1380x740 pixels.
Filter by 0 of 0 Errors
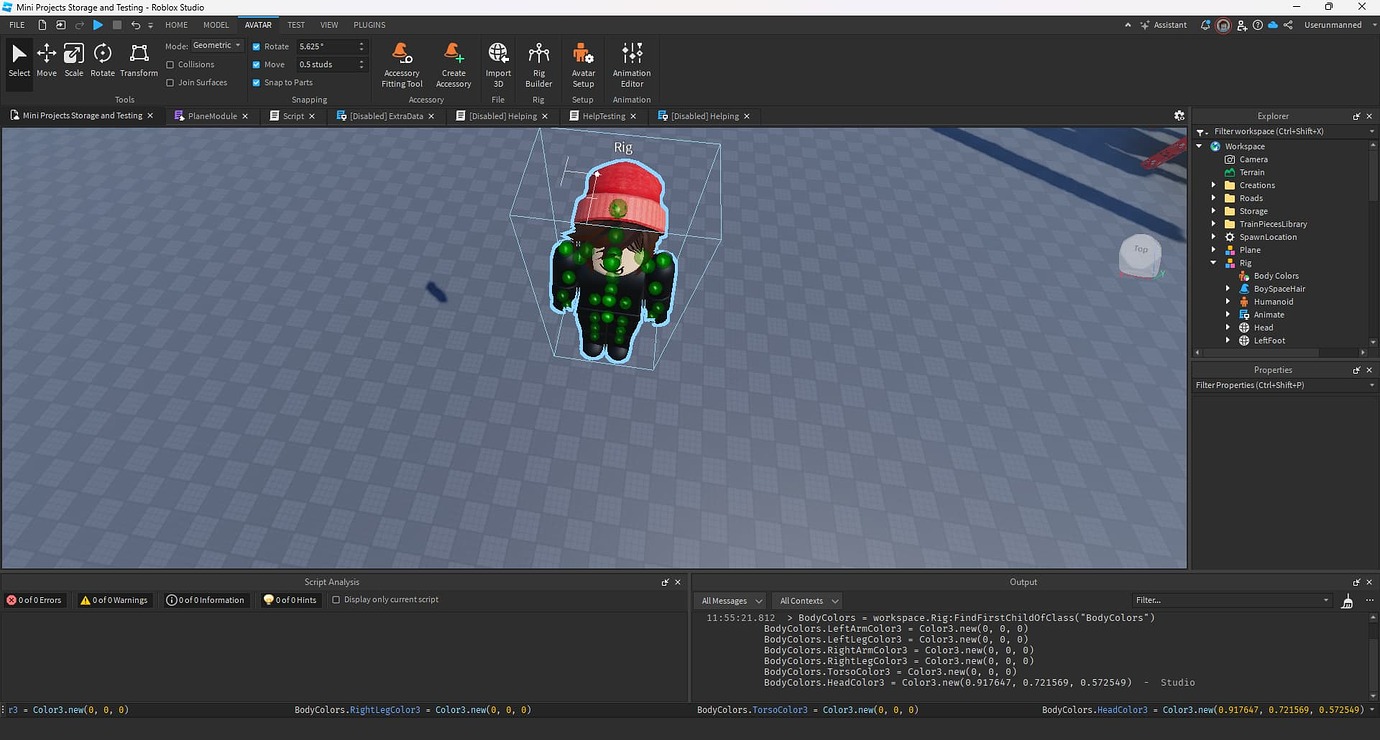pyautogui.click(x=34, y=600)
